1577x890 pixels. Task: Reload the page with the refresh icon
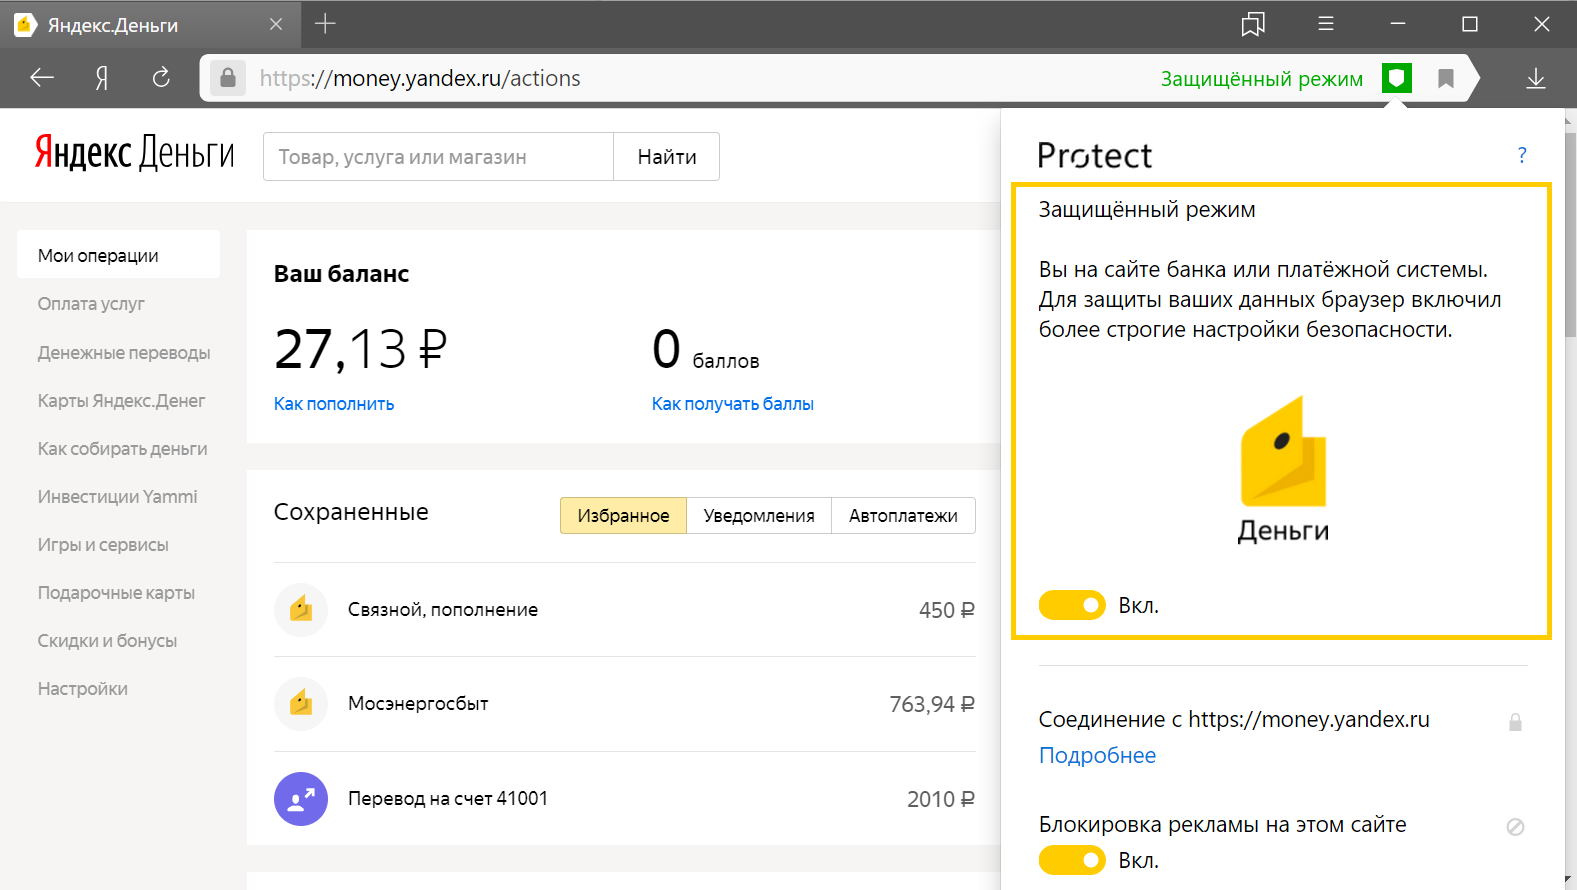tap(161, 77)
